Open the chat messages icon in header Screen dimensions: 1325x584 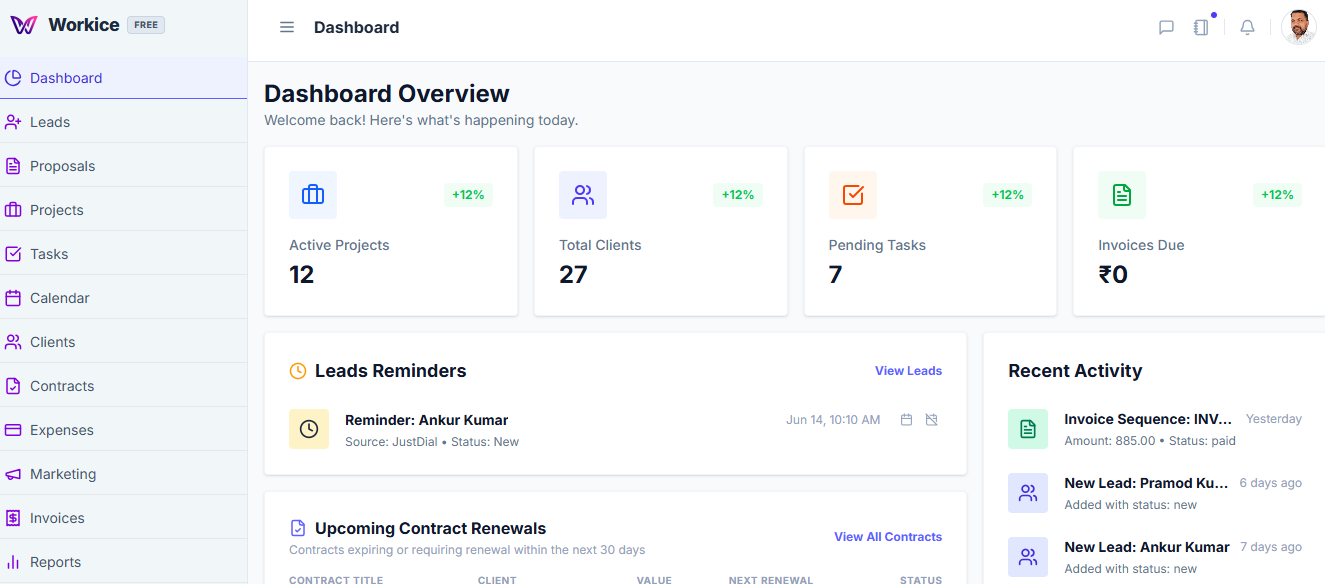tap(1166, 28)
